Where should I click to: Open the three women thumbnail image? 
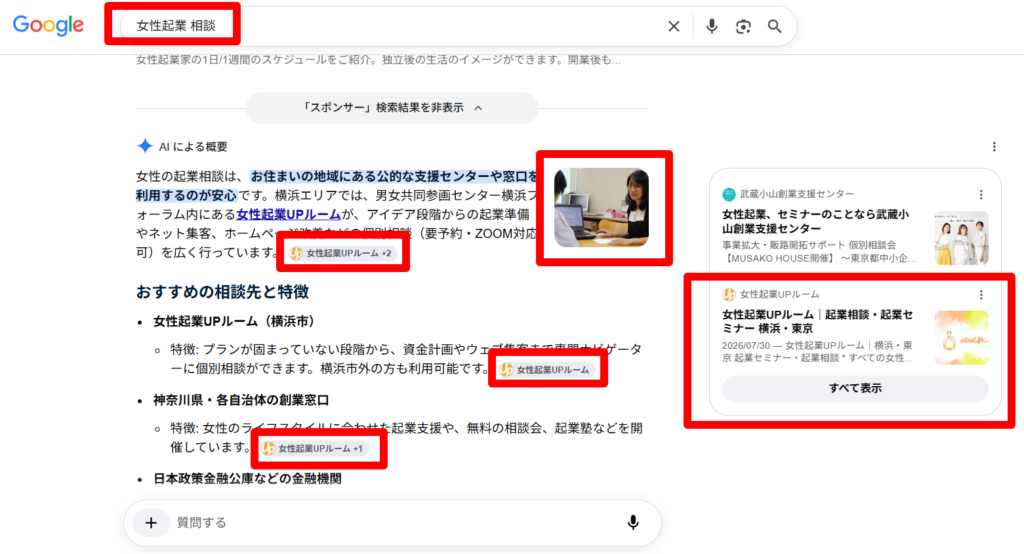coord(961,238)
